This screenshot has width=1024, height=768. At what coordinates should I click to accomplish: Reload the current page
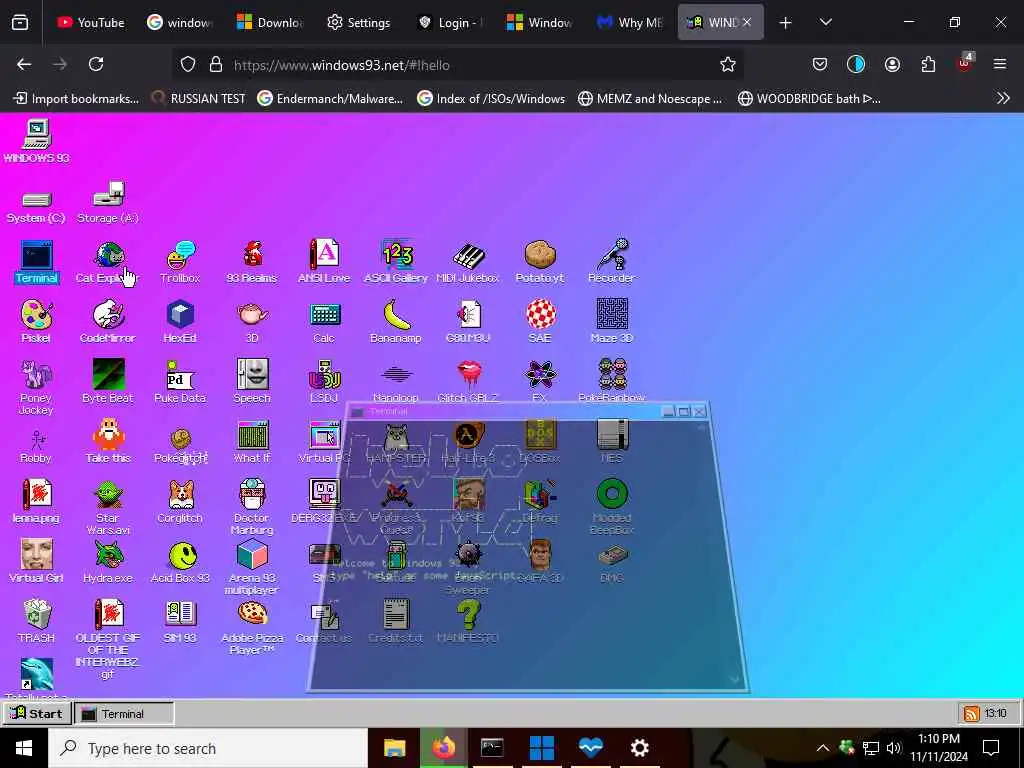[x=96, y=64]
